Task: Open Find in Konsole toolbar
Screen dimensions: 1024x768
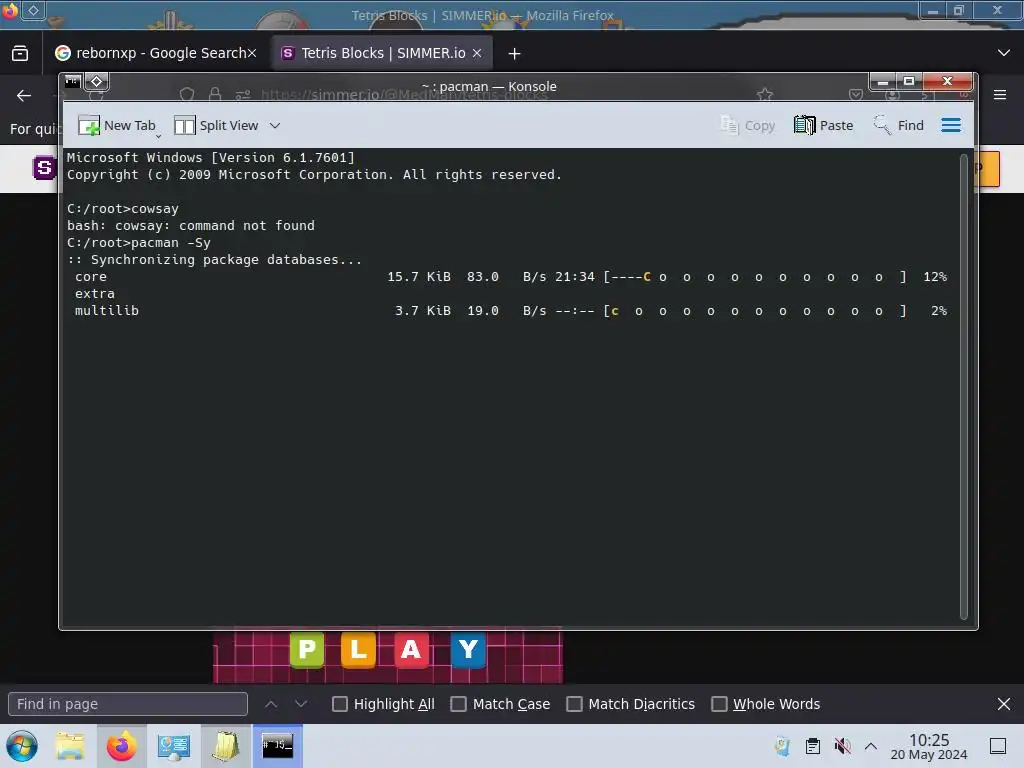Action: point(899,125)
